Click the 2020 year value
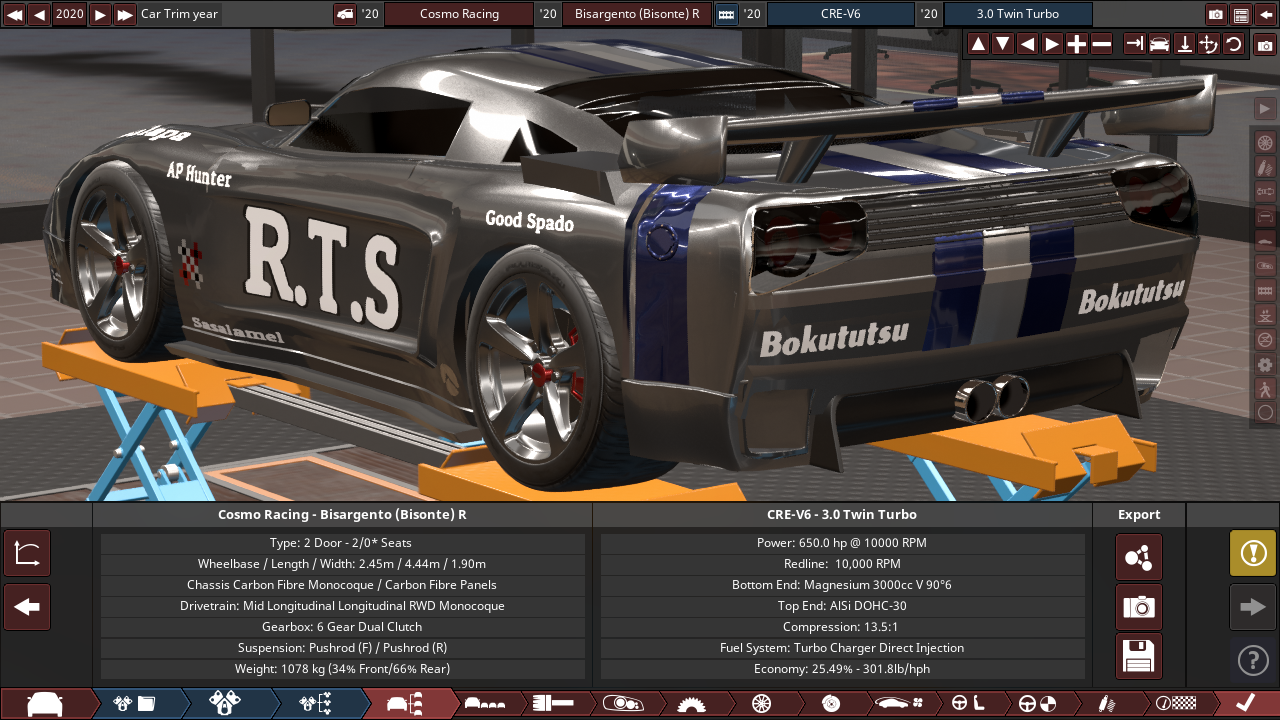Viewport: 1280px width, 720px height. [x=70, y=14]
